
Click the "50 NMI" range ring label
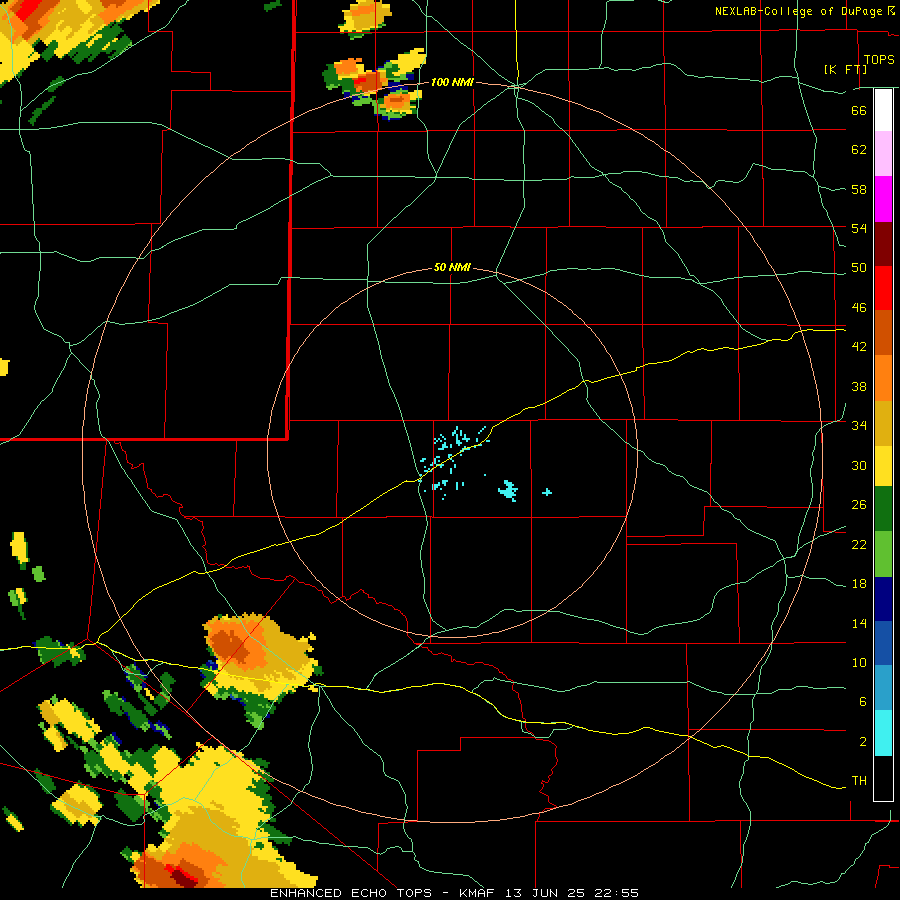pos(452,267)
